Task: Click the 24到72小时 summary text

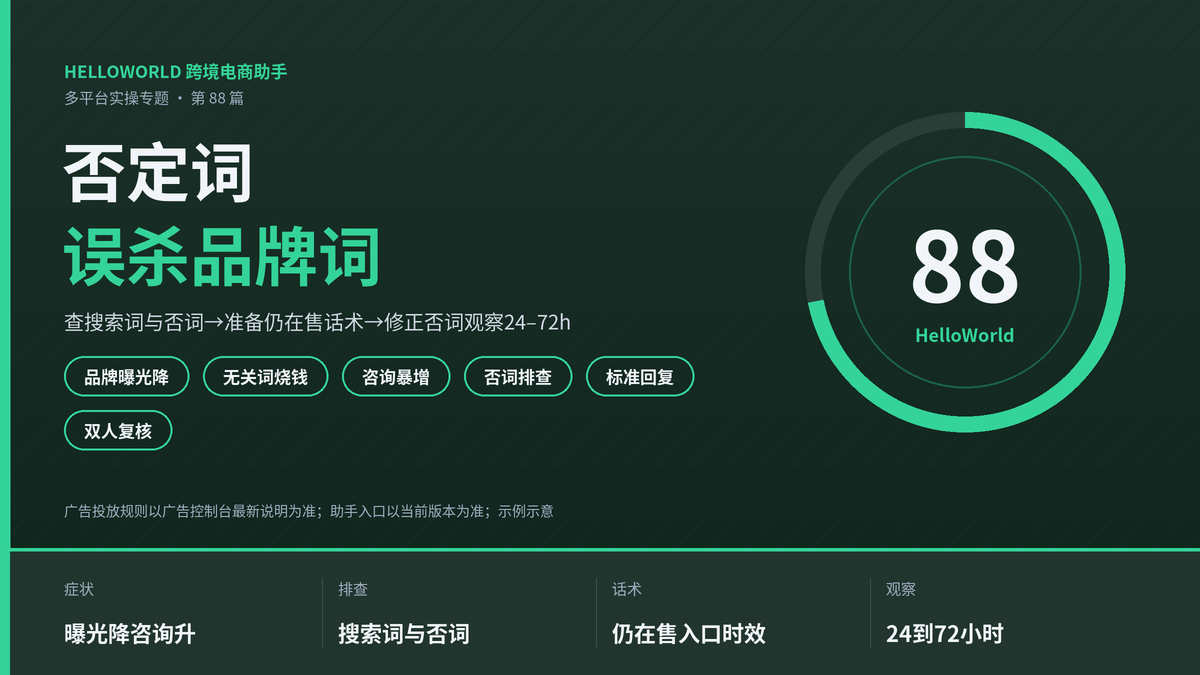Action: click(x=944, y=634)
